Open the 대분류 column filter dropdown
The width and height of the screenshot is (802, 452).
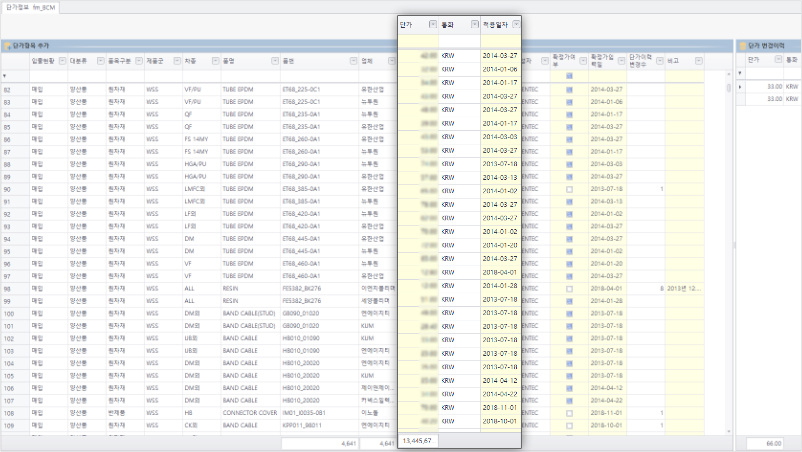coord(101,61)
